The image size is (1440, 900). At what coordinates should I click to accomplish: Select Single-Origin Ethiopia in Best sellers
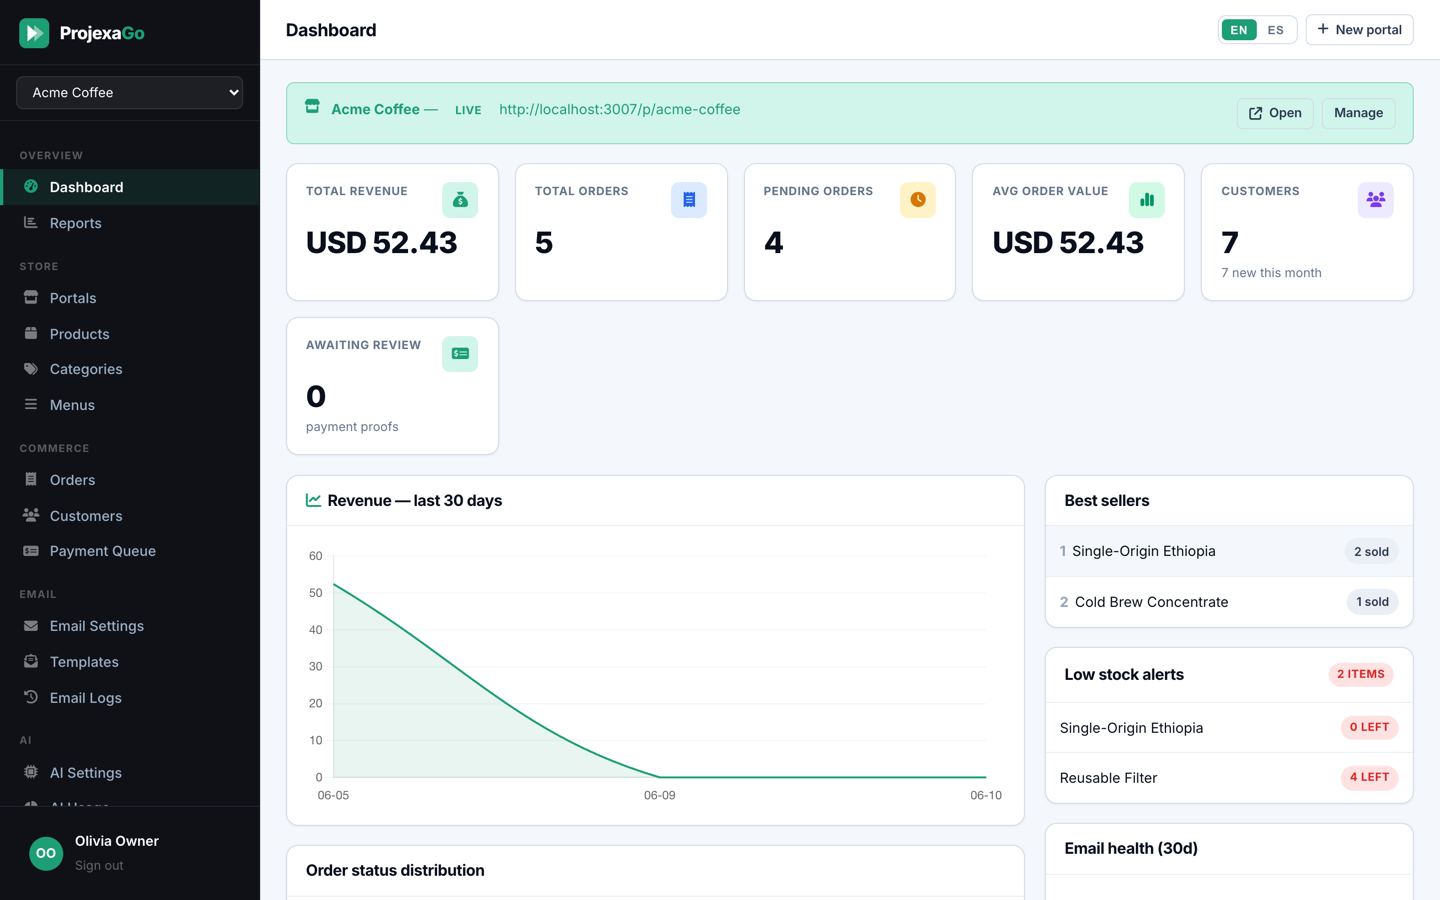(1229, 551)
